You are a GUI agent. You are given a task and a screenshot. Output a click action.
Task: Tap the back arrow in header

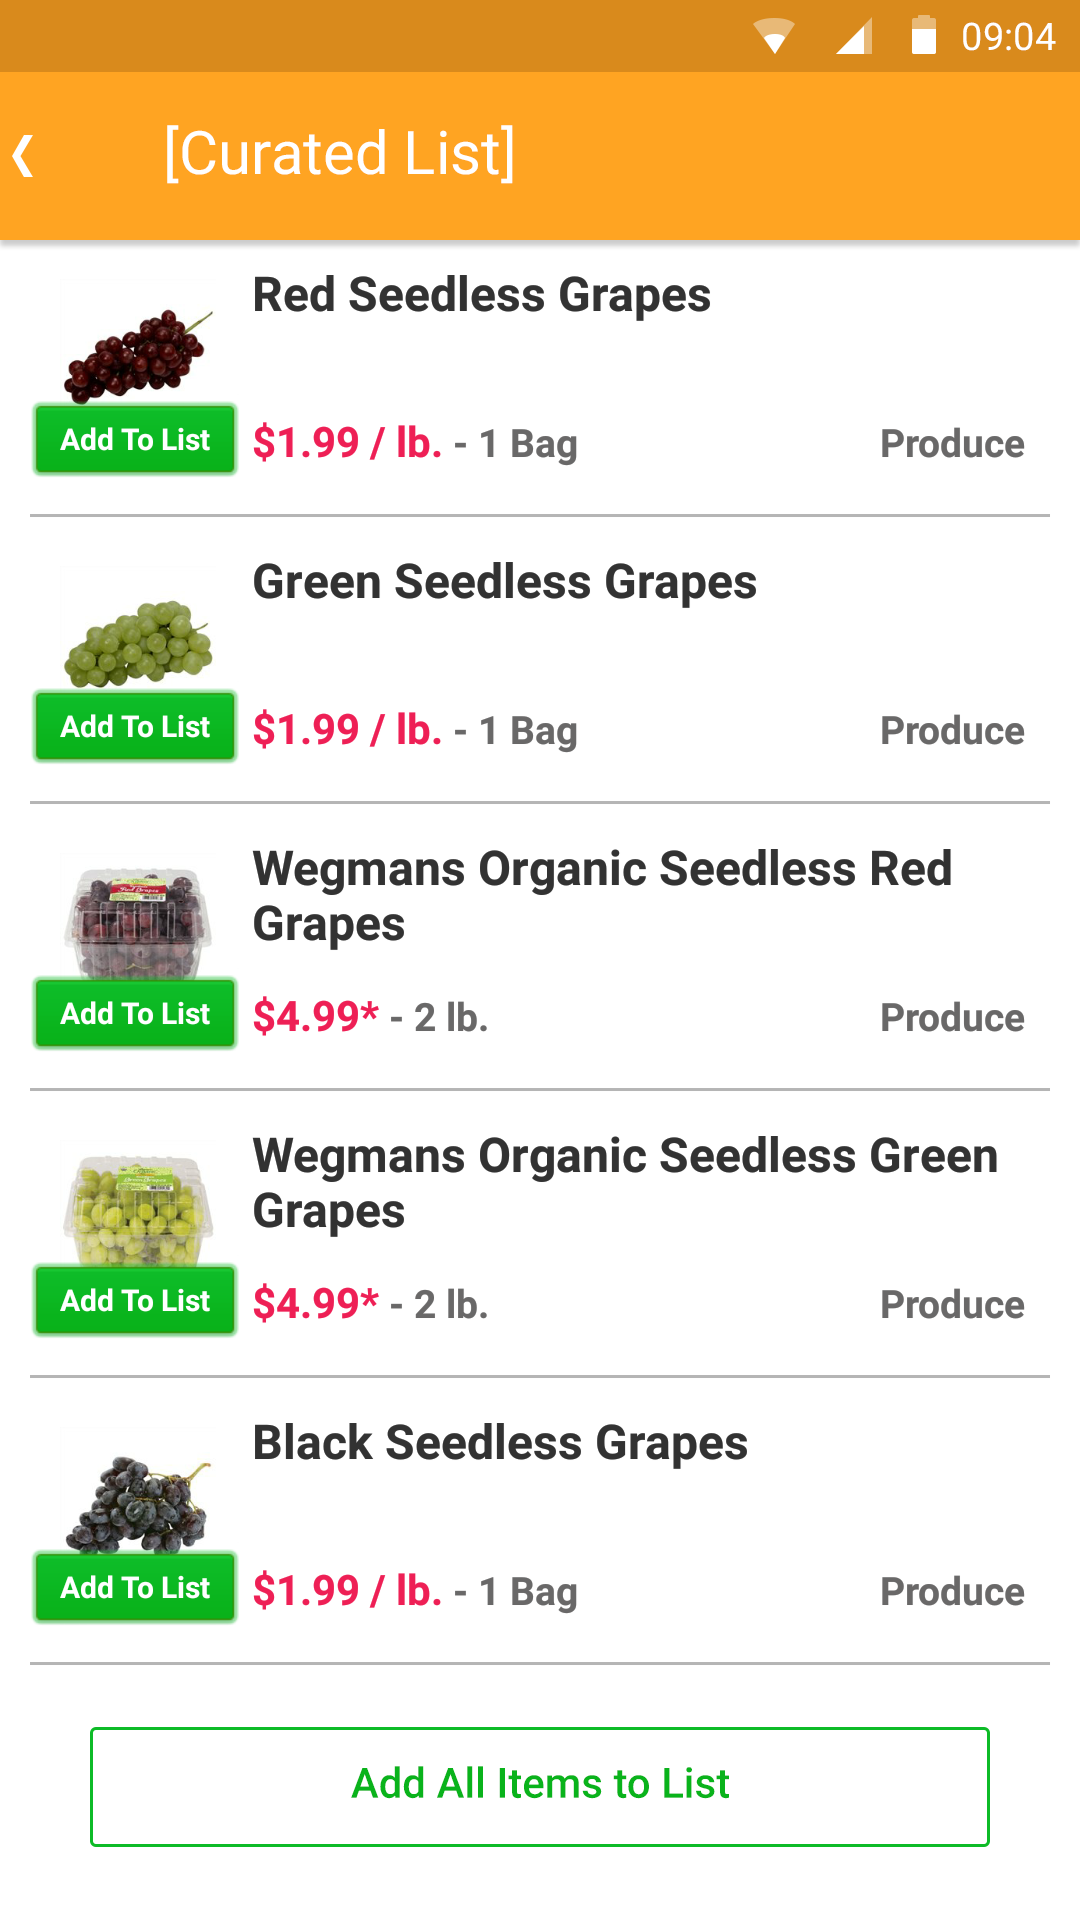[24, 156]
